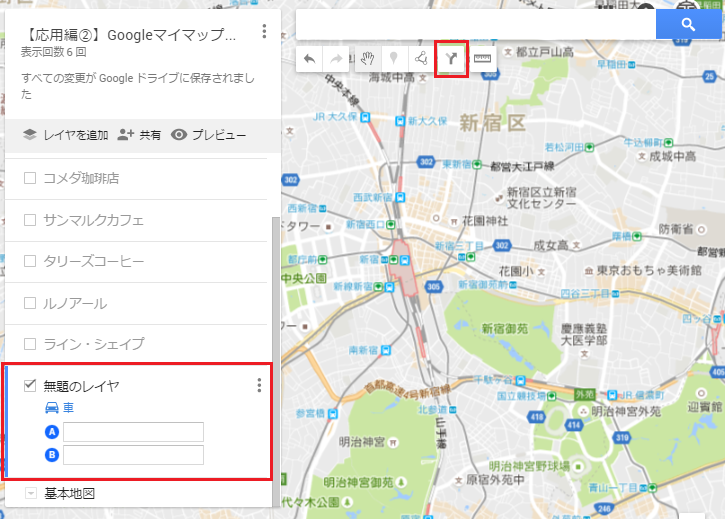The height and width of the screenshot is (519, 725).
Task: Click 花園神社 shrine marker on map
Action: [x=454, y=222]
